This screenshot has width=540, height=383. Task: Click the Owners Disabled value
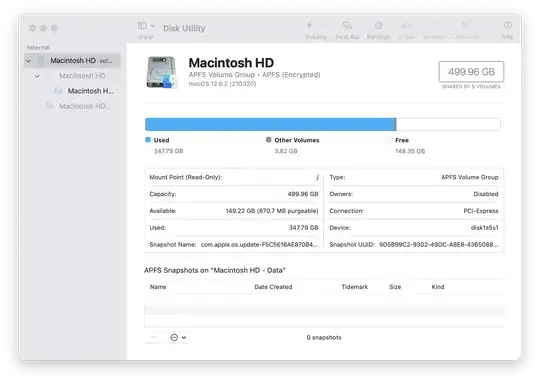point(486,194)
